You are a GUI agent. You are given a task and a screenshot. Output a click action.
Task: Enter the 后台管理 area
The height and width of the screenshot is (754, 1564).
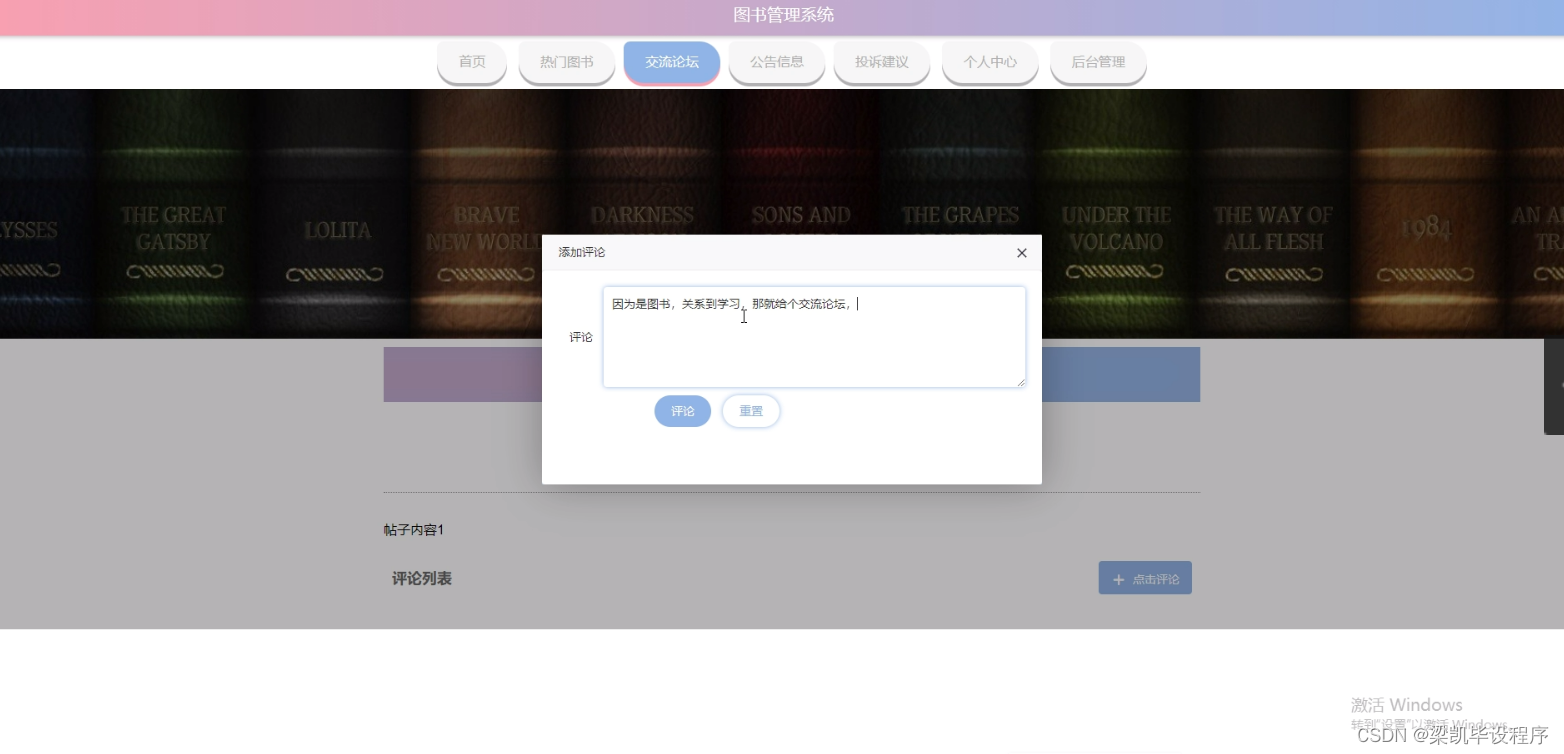click(x=1097, y=61)
